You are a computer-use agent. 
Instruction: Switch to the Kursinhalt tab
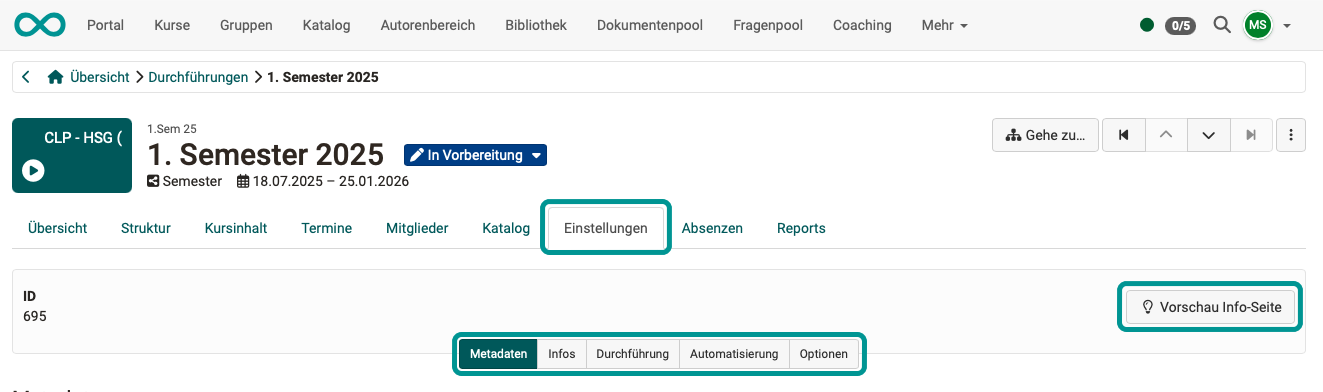tap(236, 228)
